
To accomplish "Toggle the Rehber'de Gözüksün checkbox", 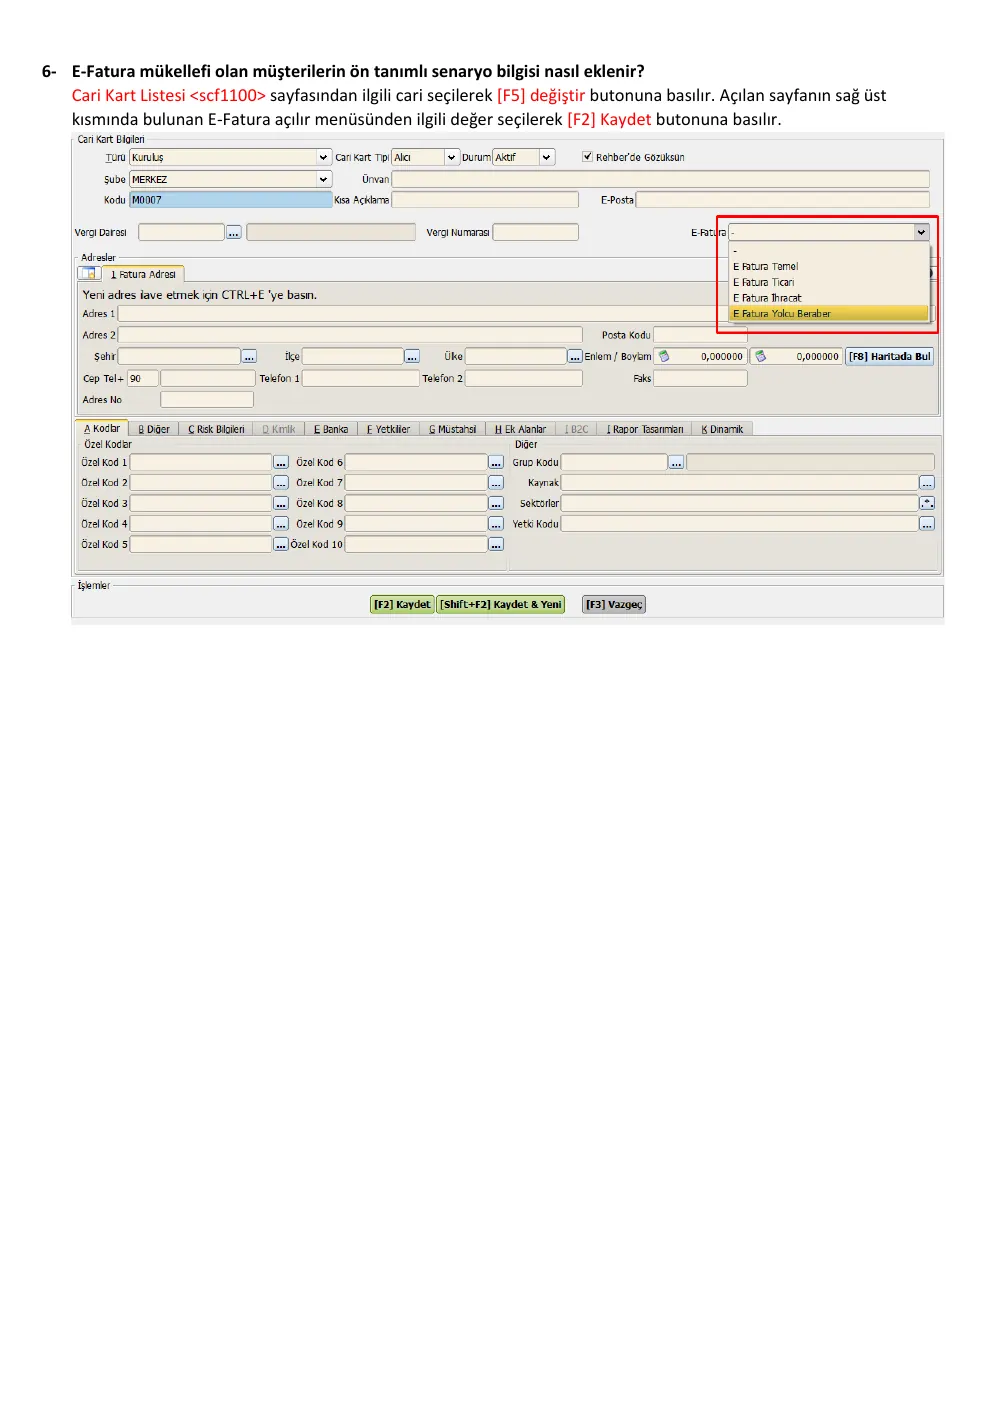I will coord(588,157).
